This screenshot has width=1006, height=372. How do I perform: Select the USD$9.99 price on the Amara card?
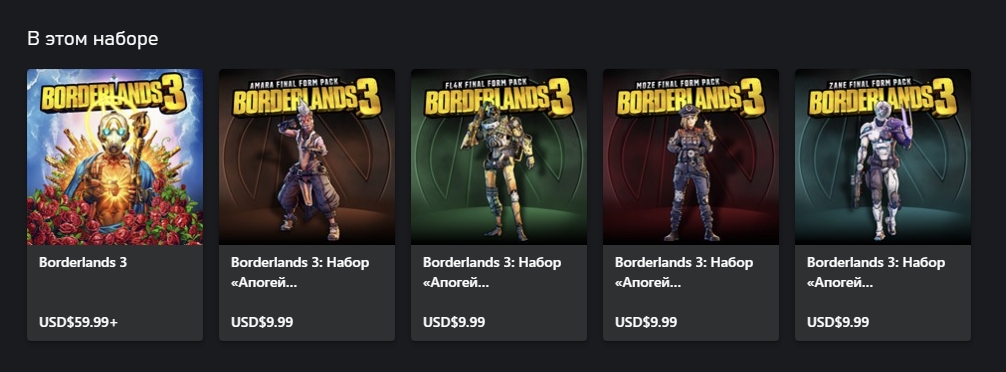coord(262,322)
